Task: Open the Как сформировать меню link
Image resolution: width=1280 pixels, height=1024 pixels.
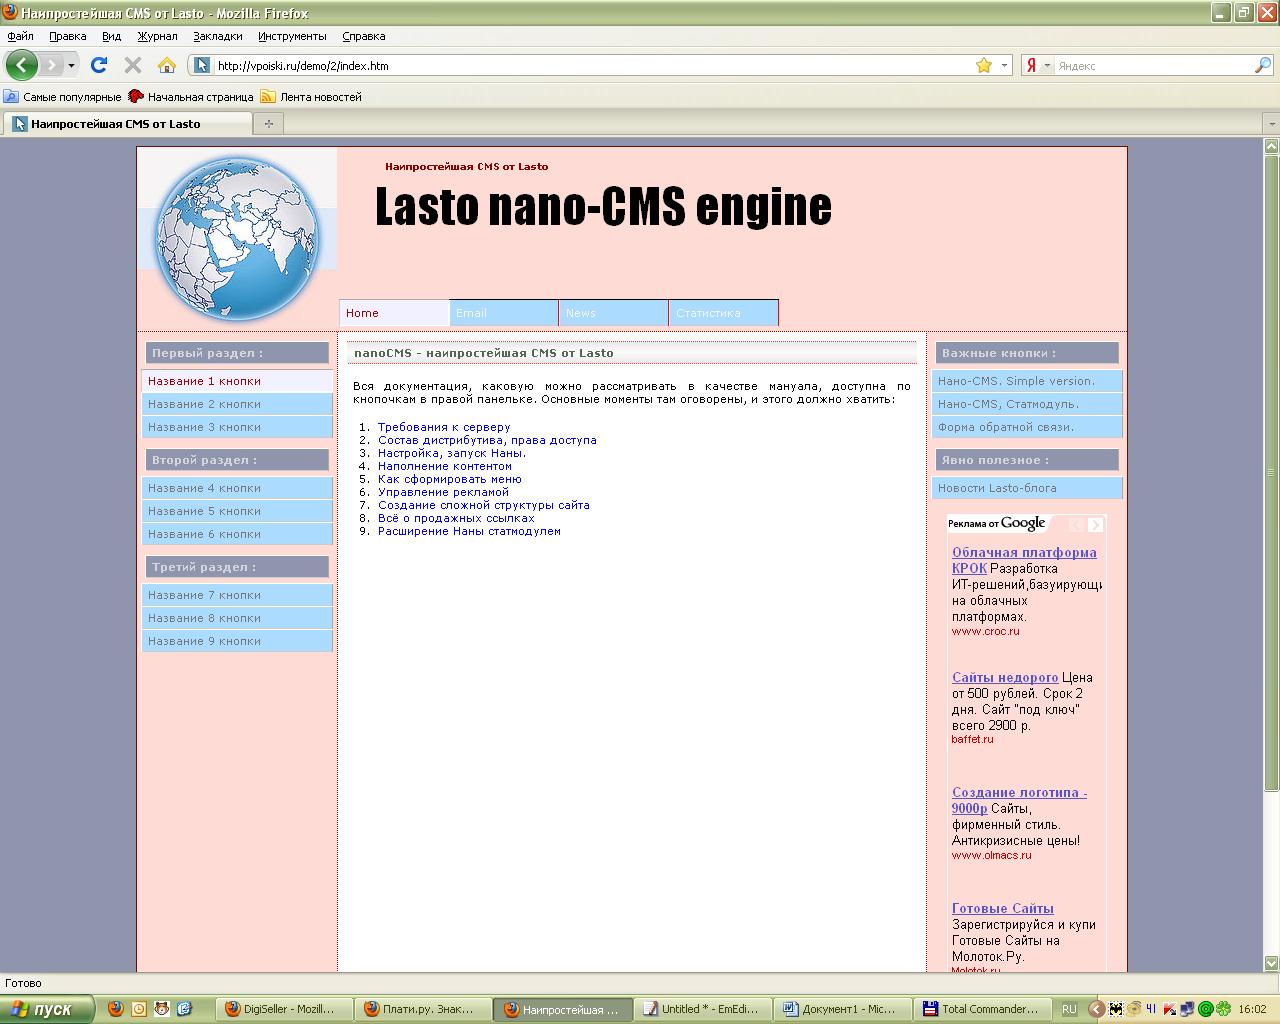Action: pyautogui.click(x=450, y=479)
